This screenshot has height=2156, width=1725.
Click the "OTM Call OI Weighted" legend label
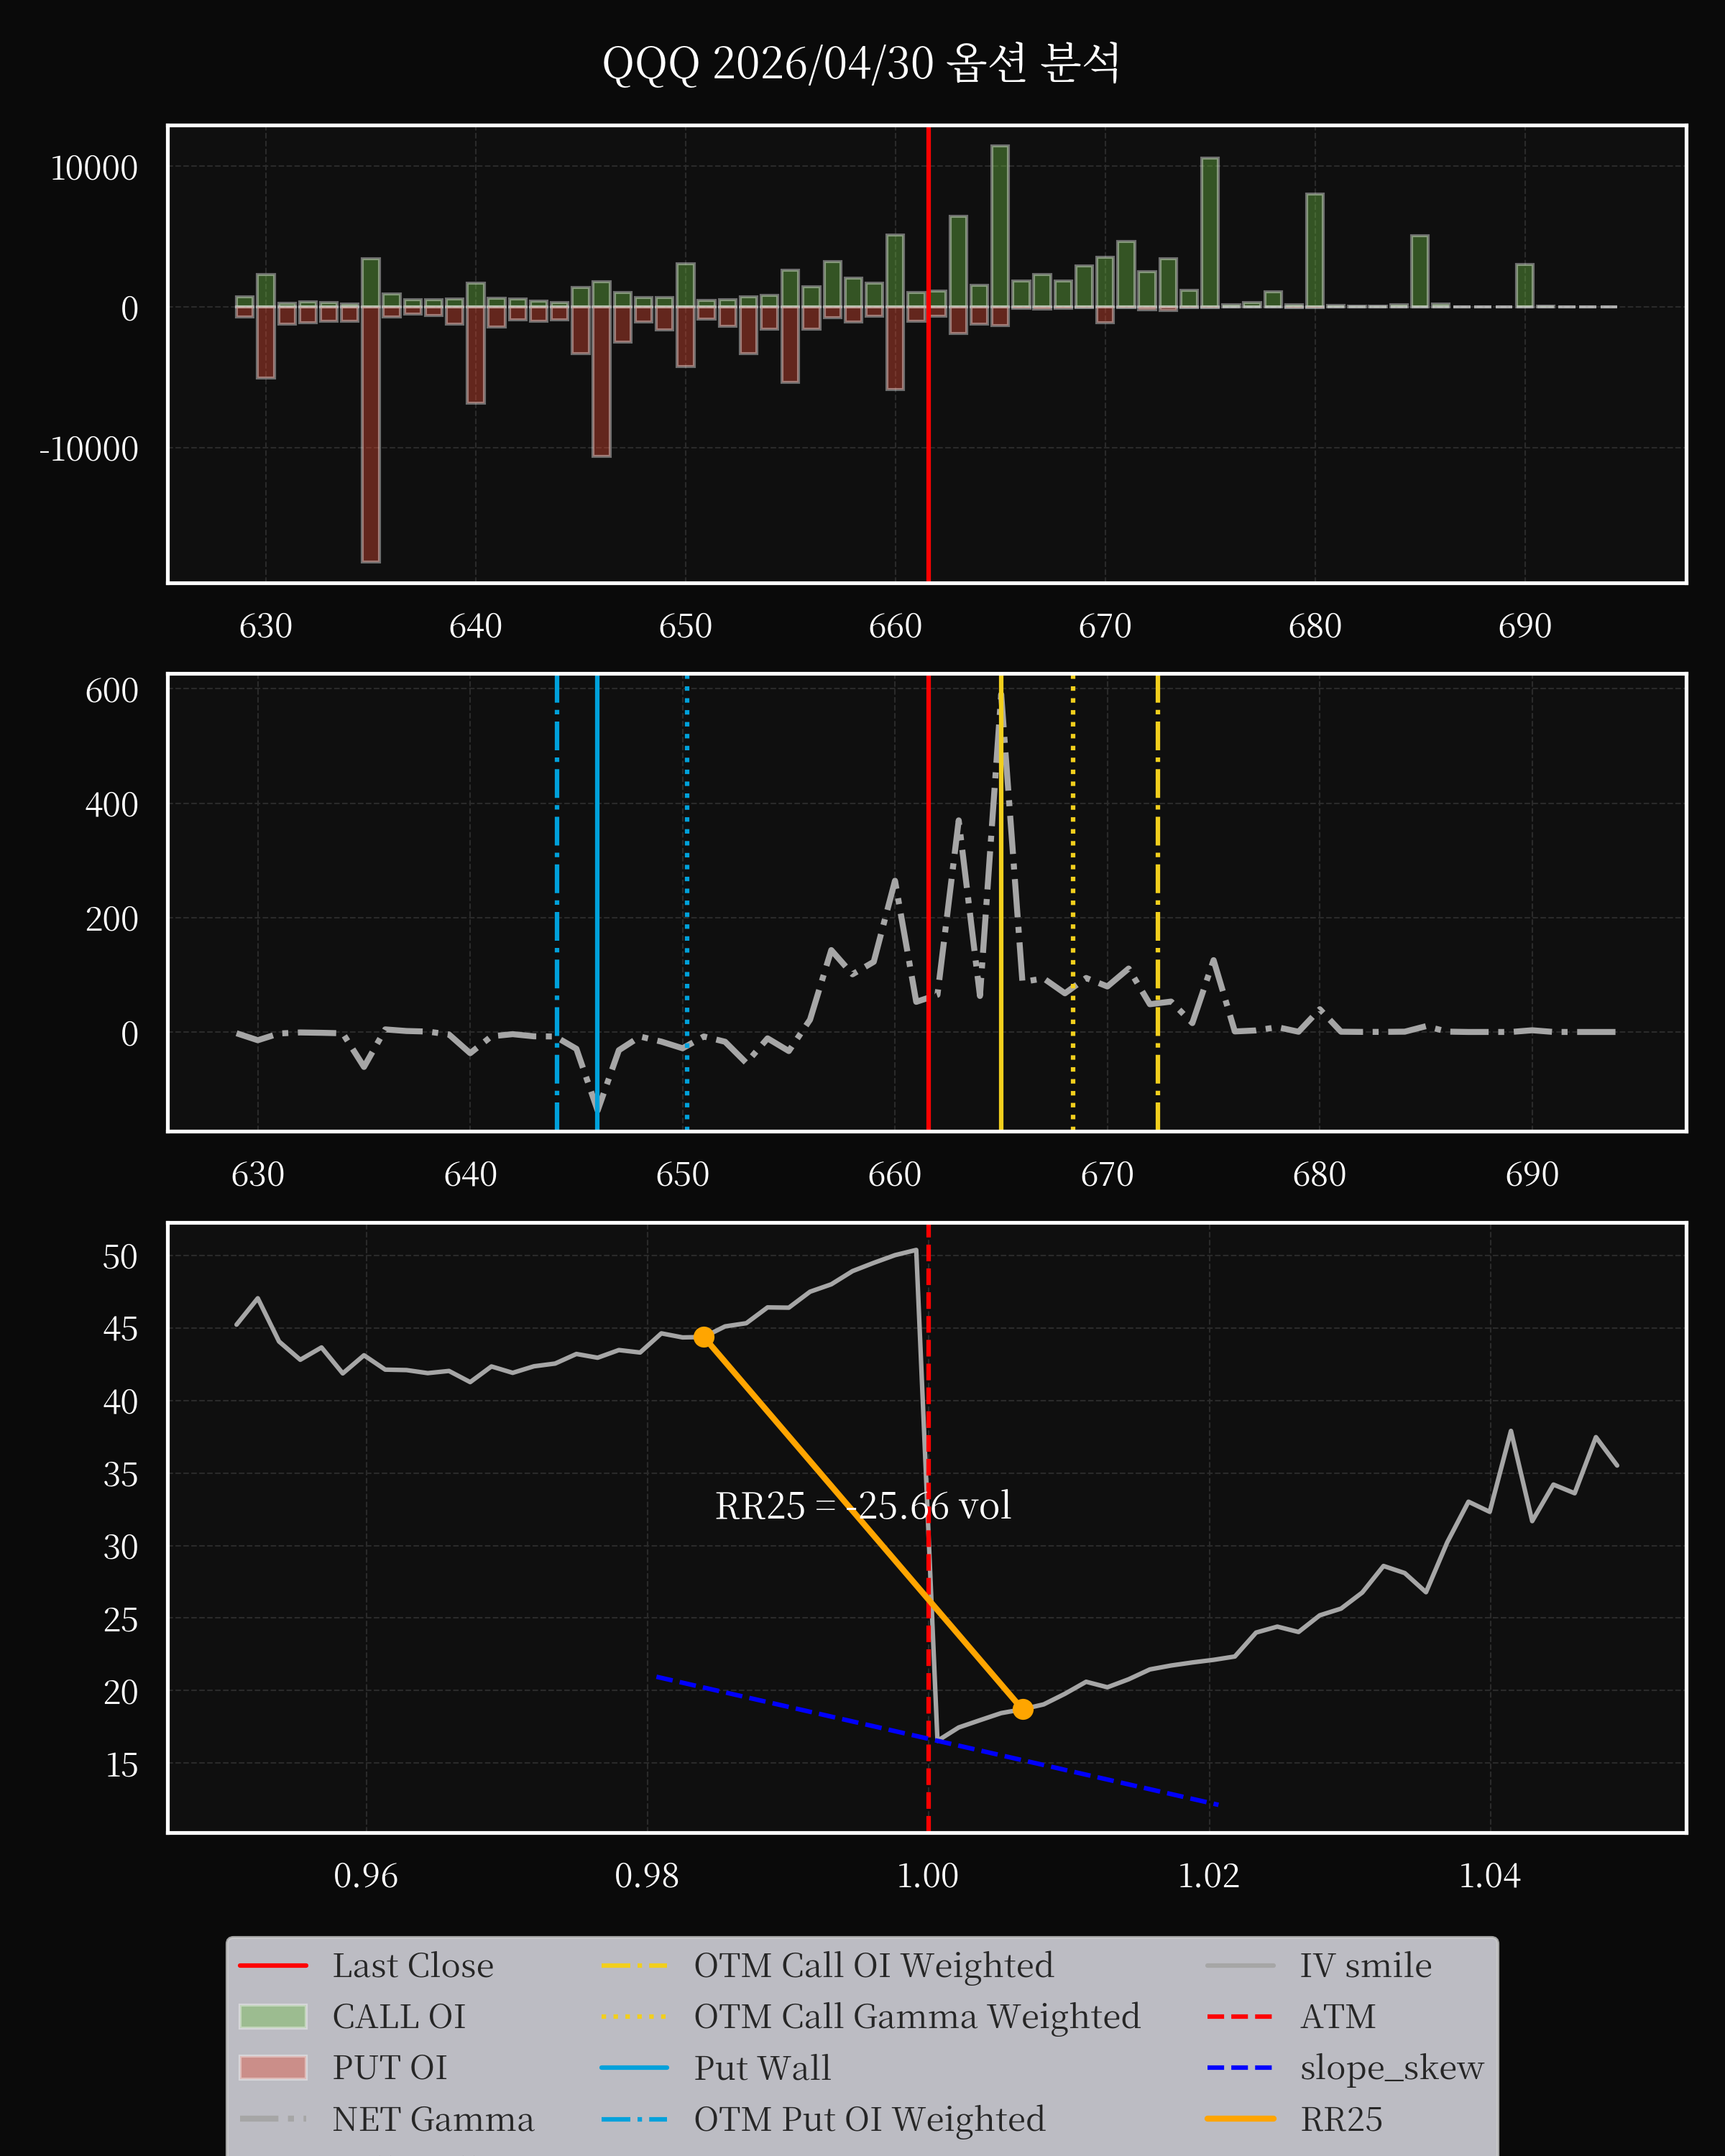[874, 1965]
